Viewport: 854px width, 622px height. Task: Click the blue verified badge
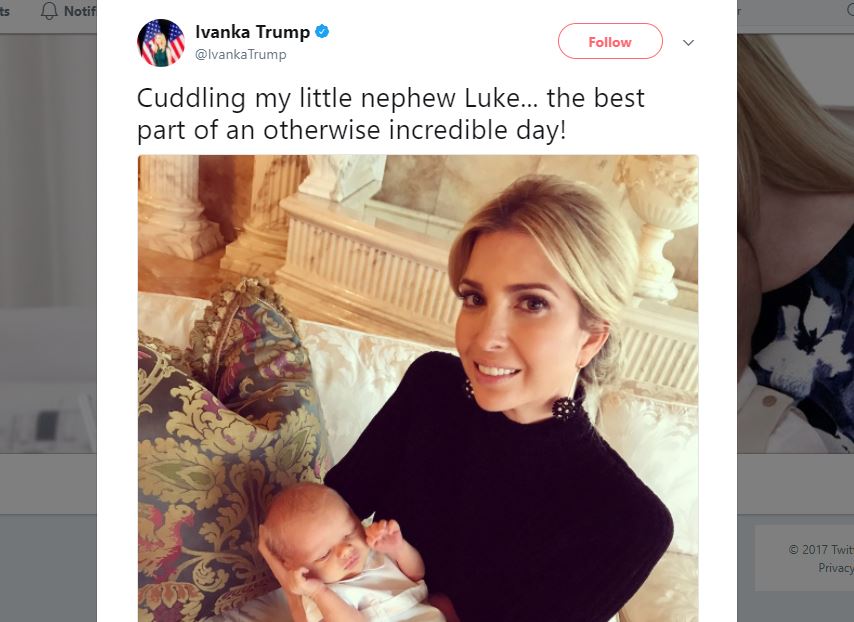(322, 32)
